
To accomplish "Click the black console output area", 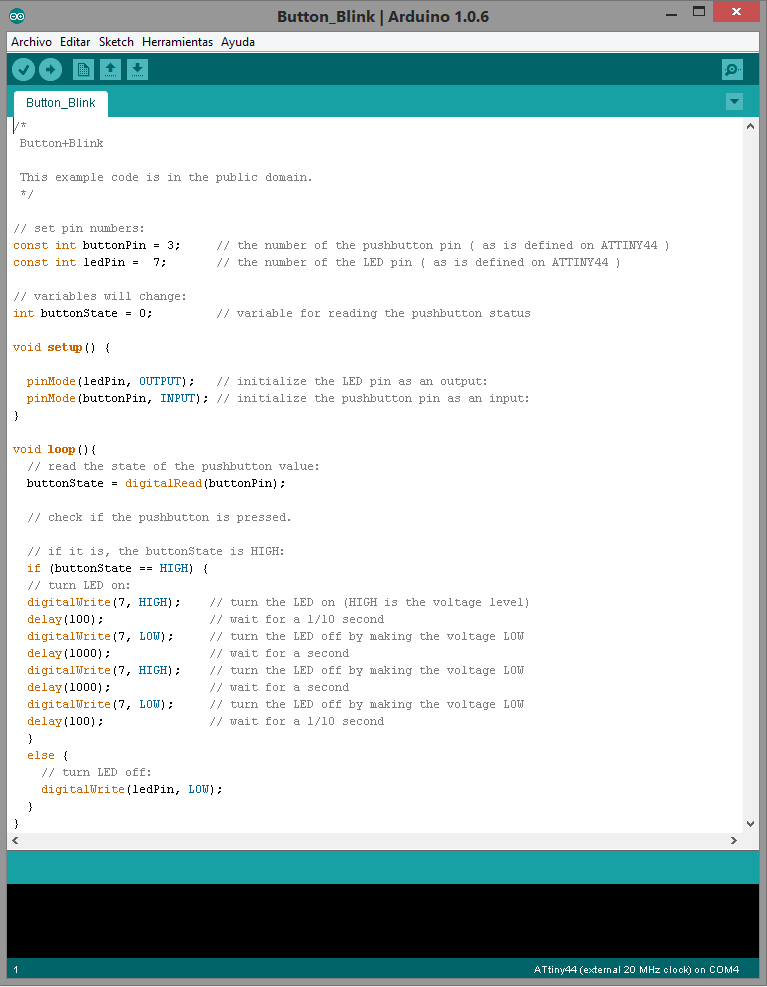I will (x=383, y=921).
